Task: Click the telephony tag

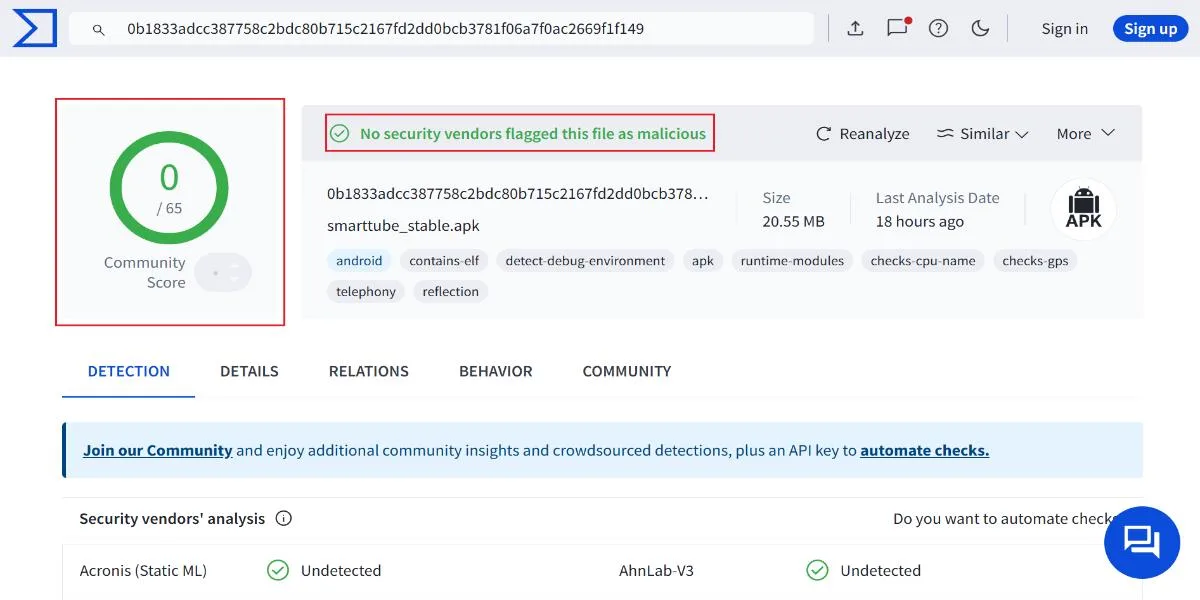Action: (x=366, y=292)
